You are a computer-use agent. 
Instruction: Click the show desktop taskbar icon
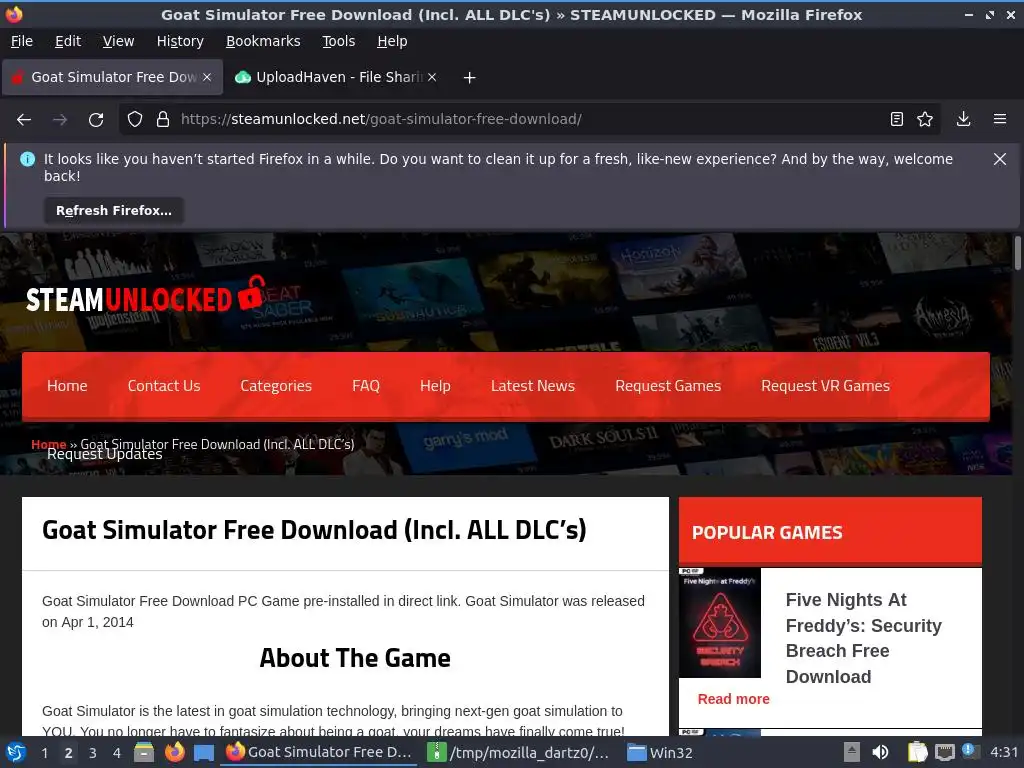(x=204, y=752)
